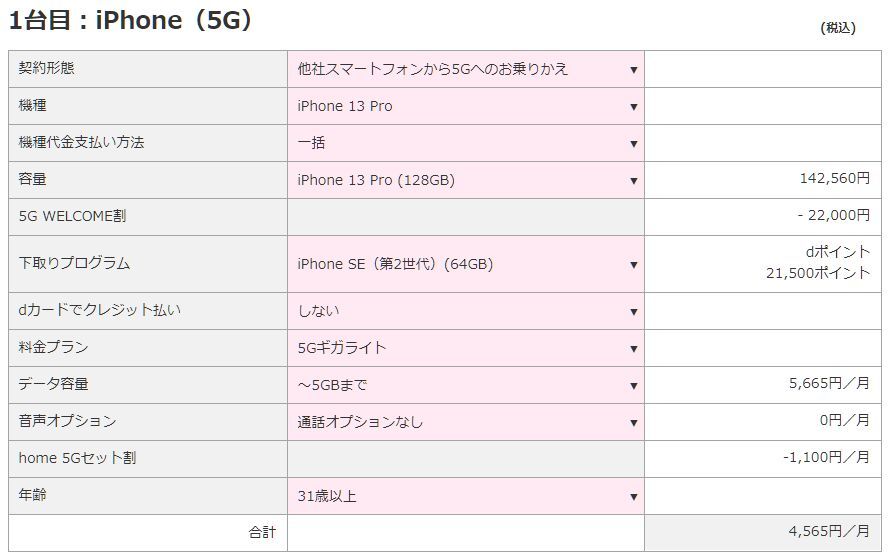
Task: Click the 1台目：iPhone（5G） heading
Action: pos(130,21)
